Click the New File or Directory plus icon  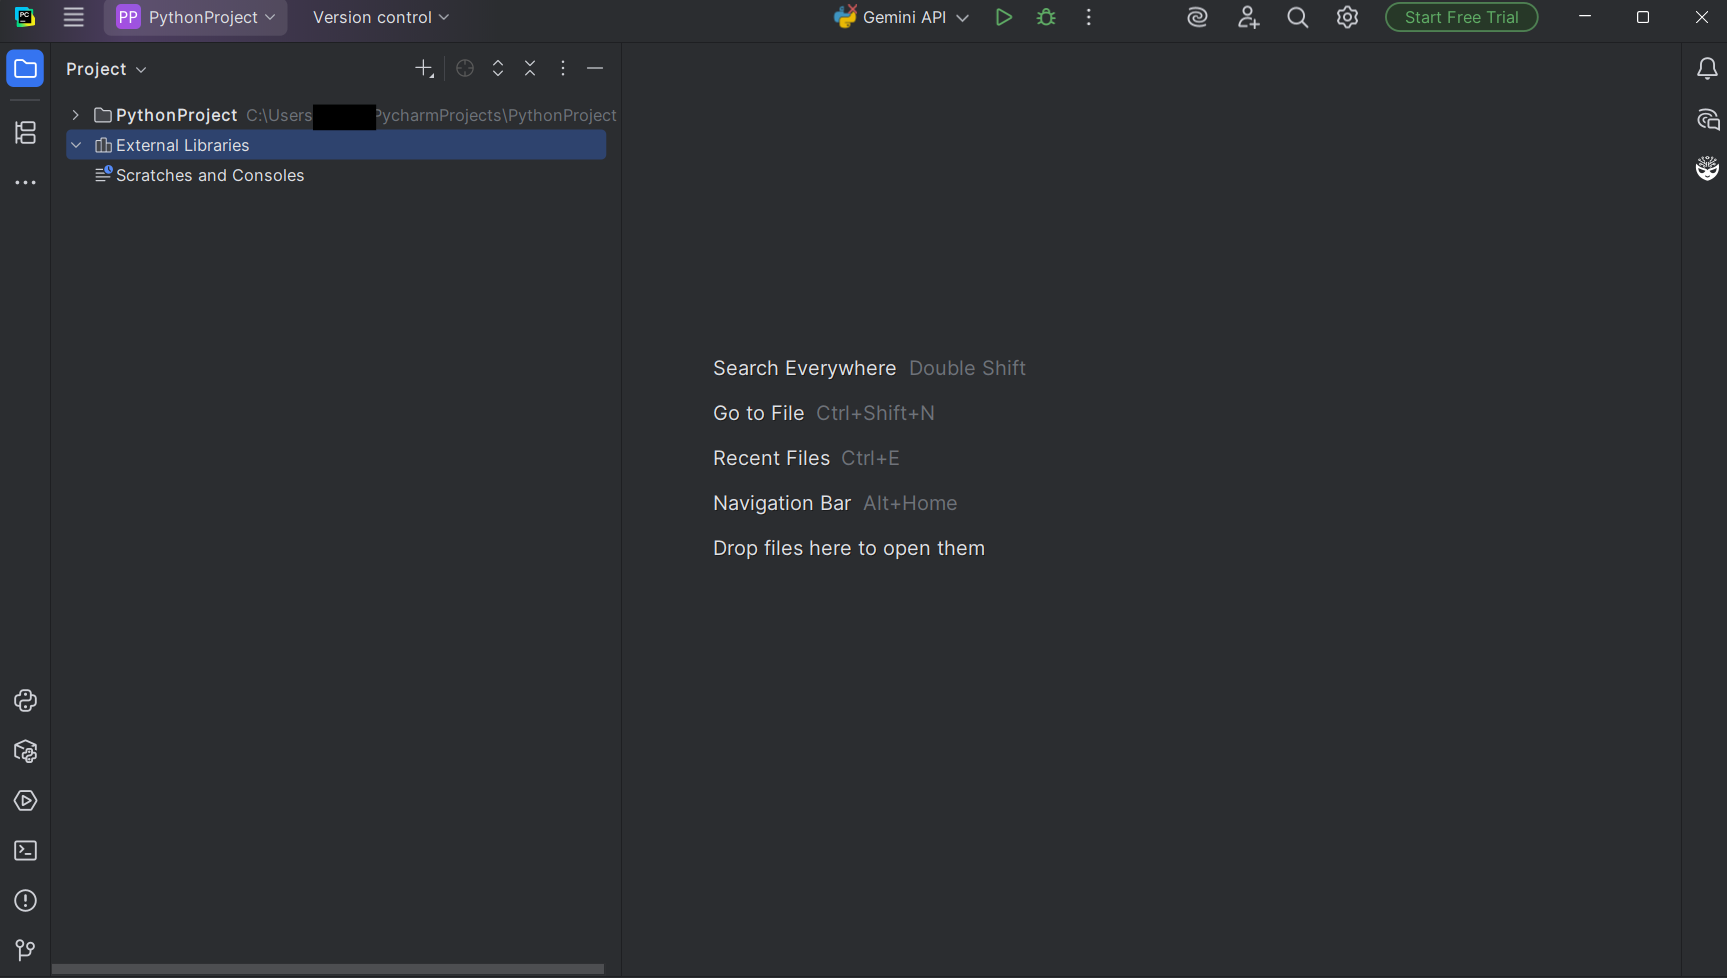pyautogui.click(x=424, y=68)
